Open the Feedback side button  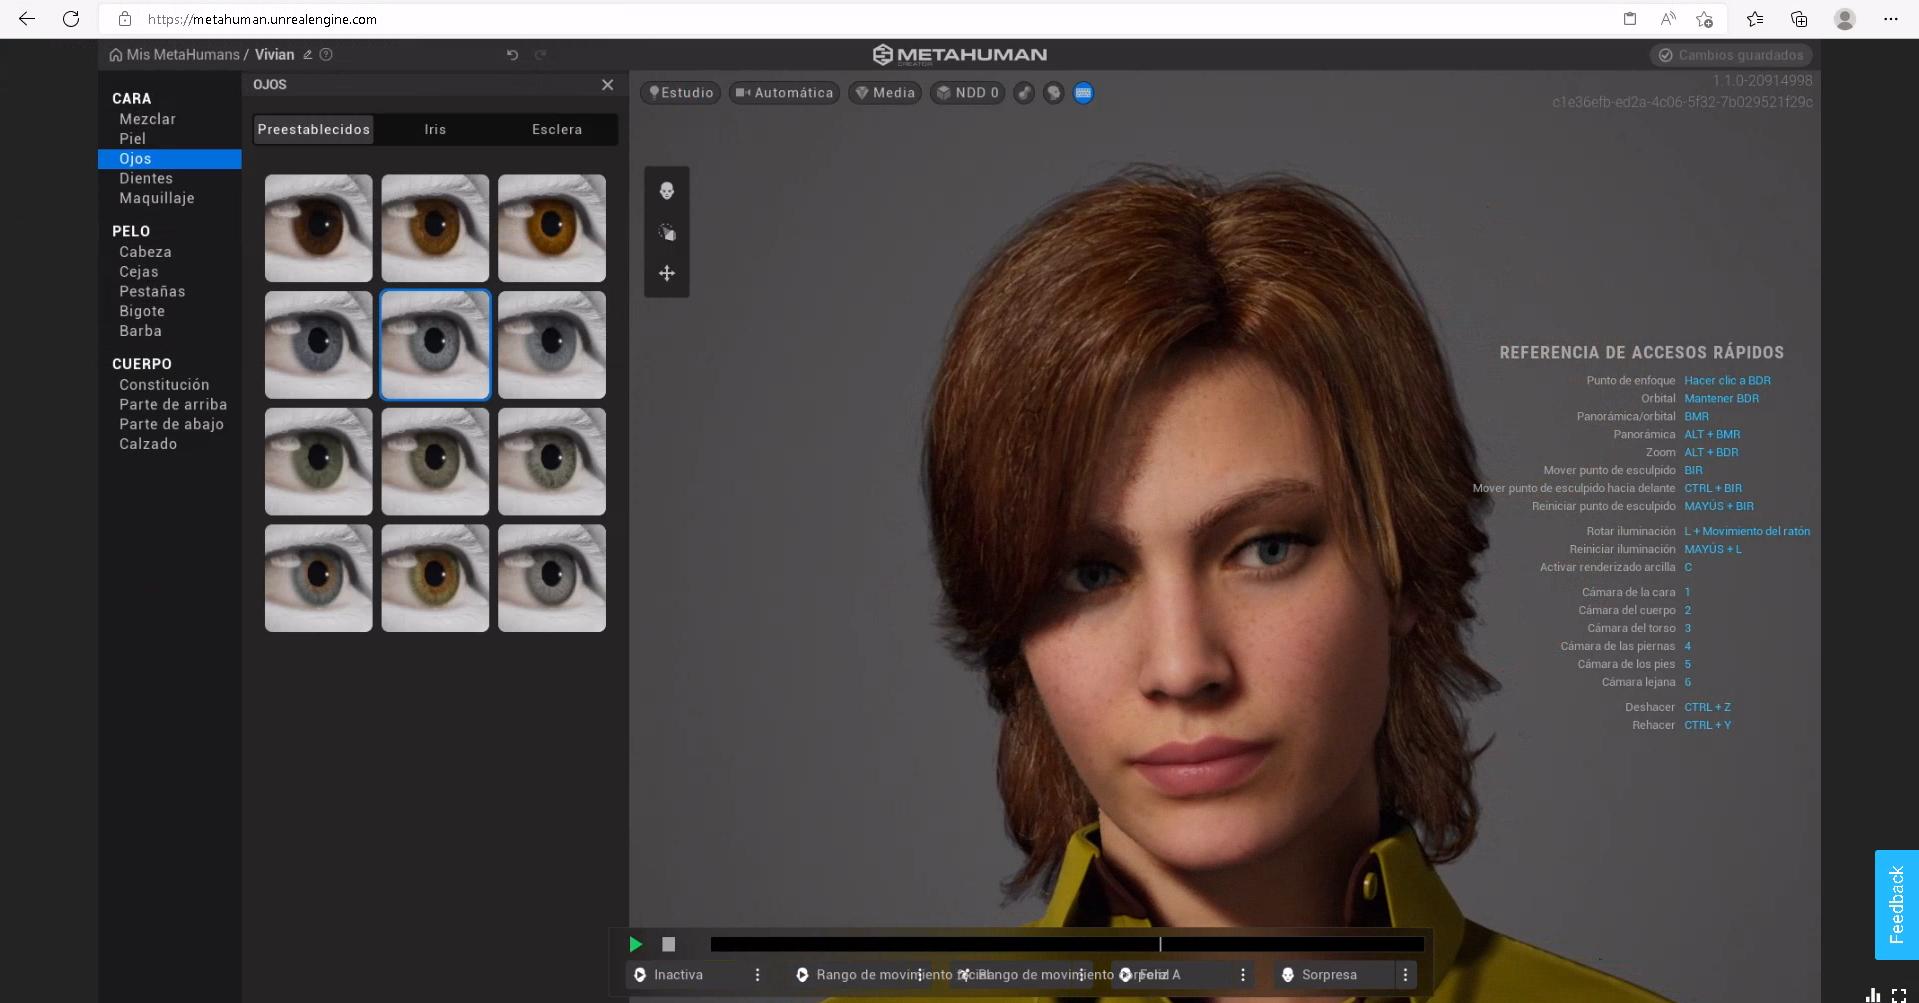[x=1896, y=905]
